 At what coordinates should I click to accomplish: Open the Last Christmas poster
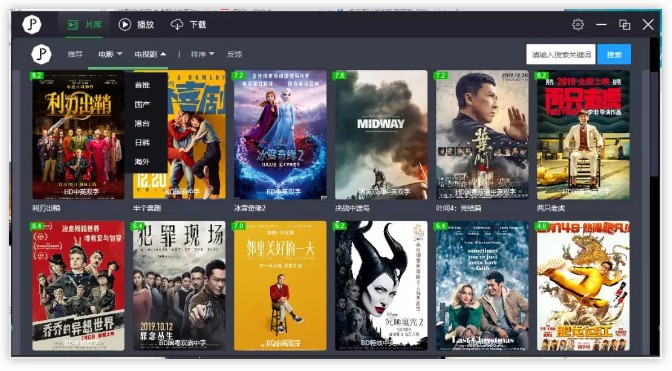point(482,286)
